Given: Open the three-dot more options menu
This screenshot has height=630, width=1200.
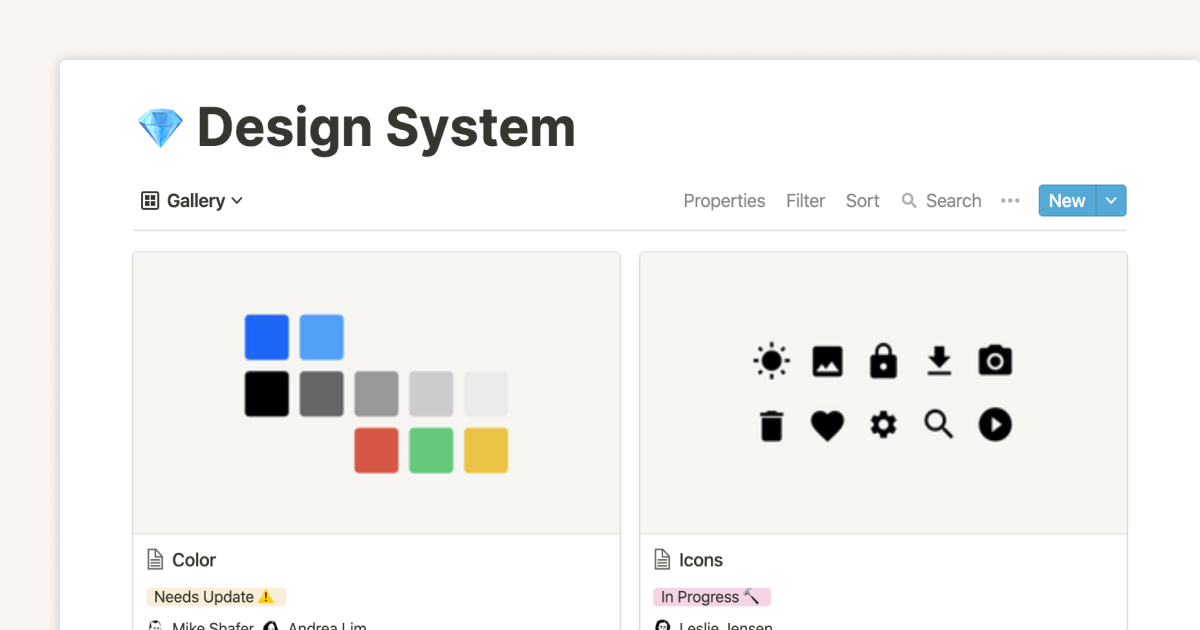Looking at the screenshot, I should coord(1010,201).
